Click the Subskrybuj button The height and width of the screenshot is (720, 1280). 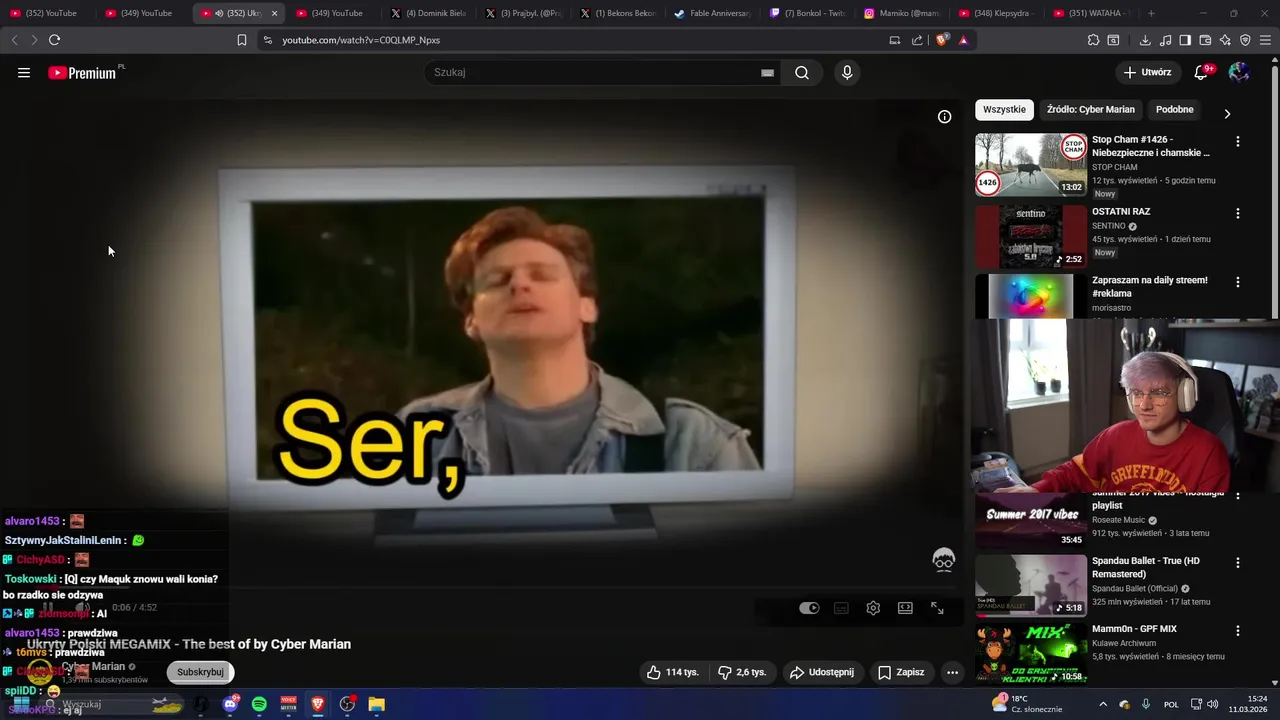tap(200, 672)
